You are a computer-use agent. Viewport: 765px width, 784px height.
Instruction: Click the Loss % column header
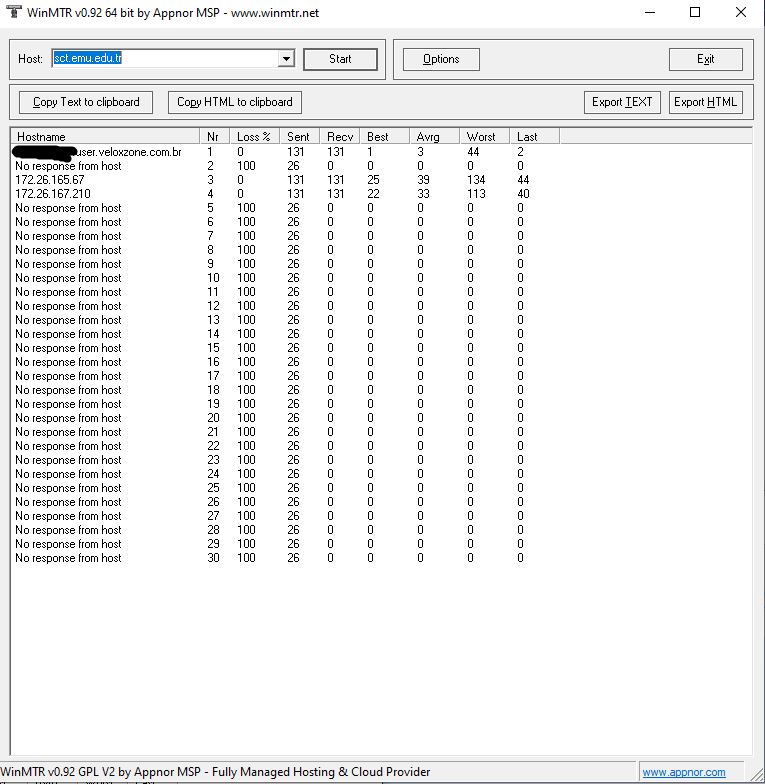coord(254,136)
